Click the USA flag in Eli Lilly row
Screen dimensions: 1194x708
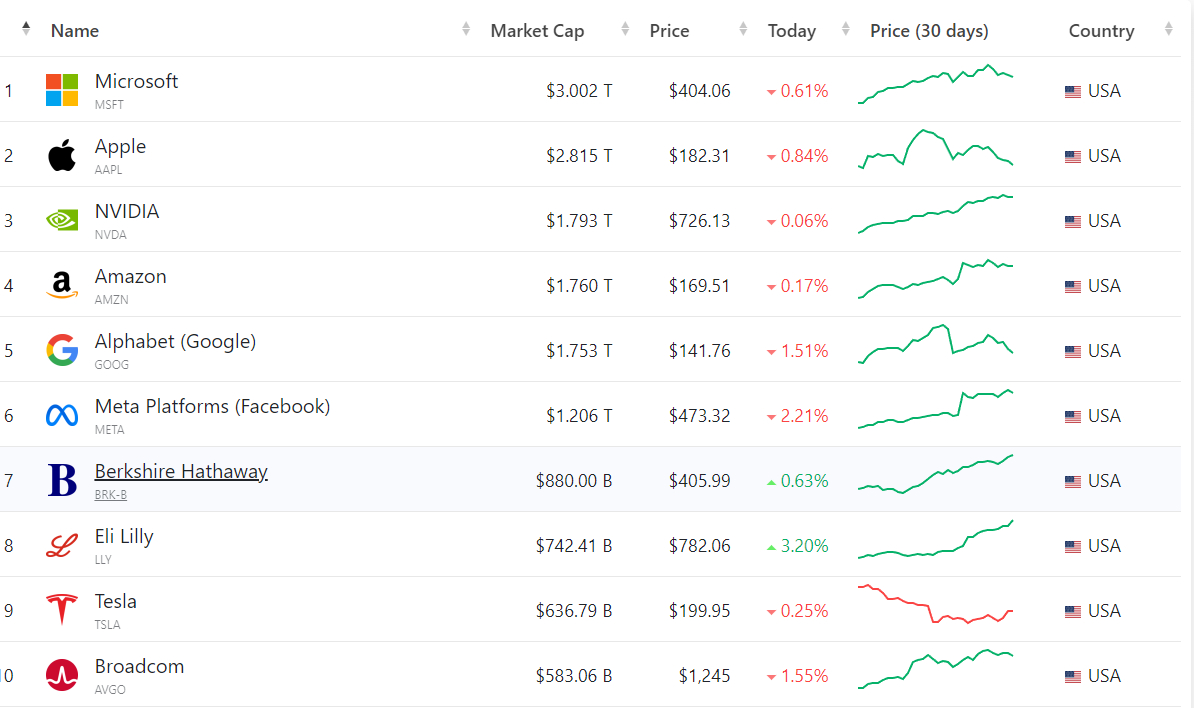[1073, 546]
